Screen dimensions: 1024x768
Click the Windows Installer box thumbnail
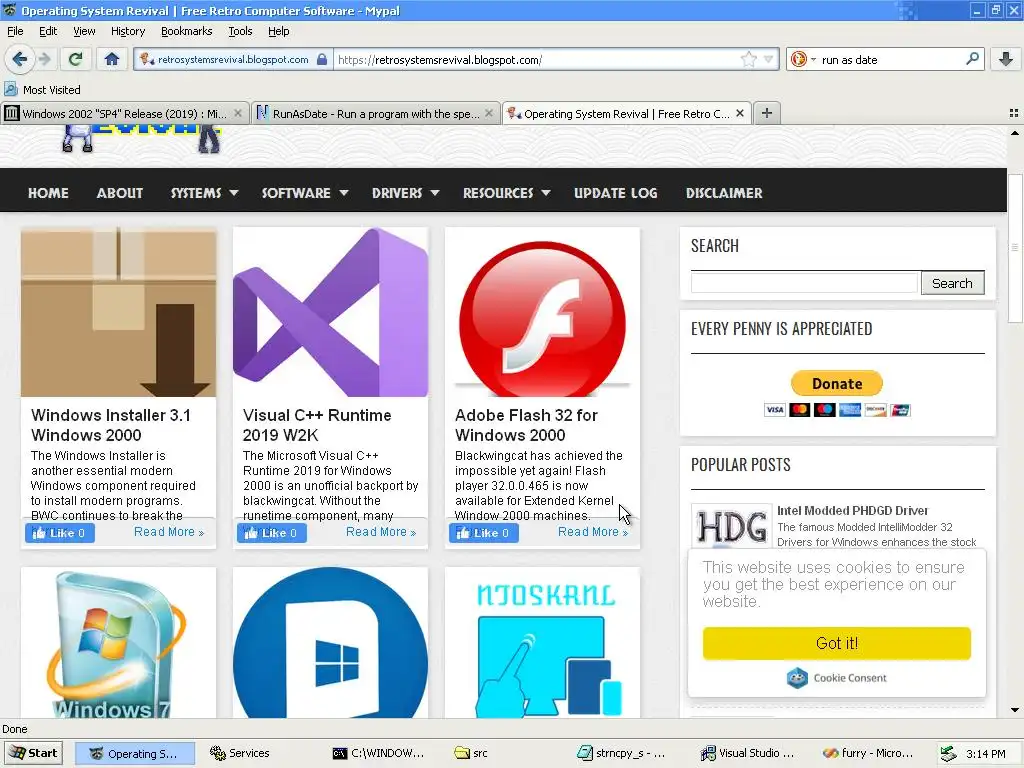(x=118, y=312)
